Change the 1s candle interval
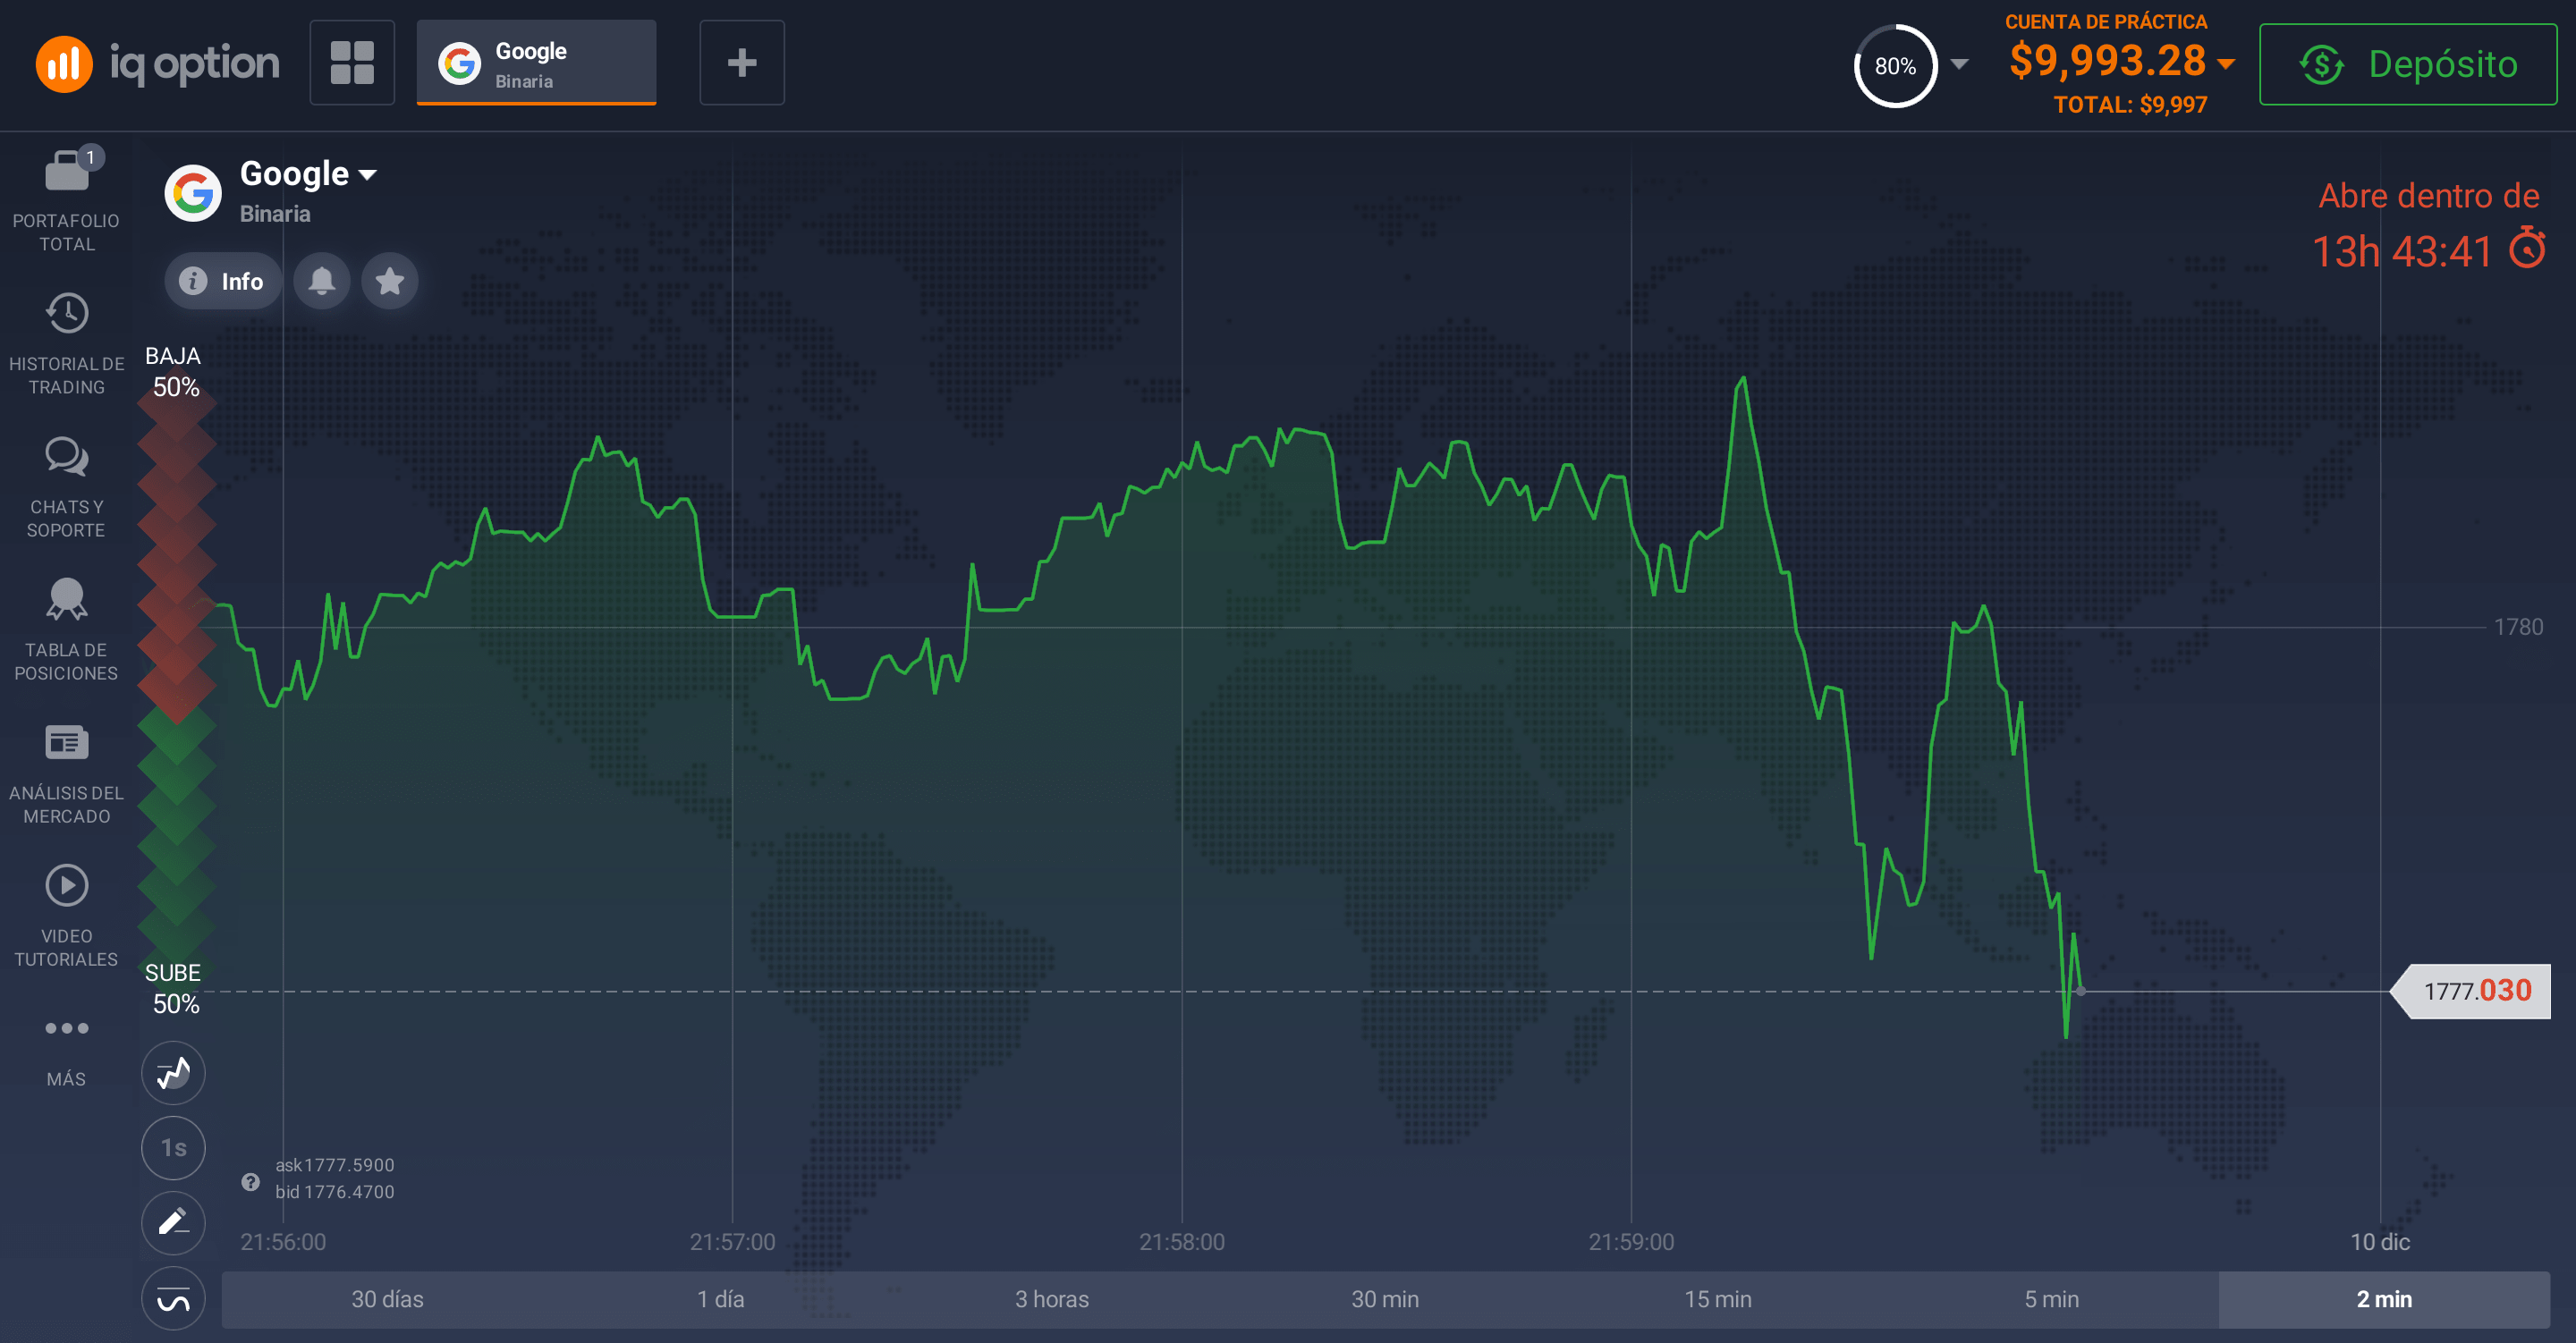Image resolution: width=2576 pixels, height=1343 pixels. pyautogui.click(x=173, y=1148)
